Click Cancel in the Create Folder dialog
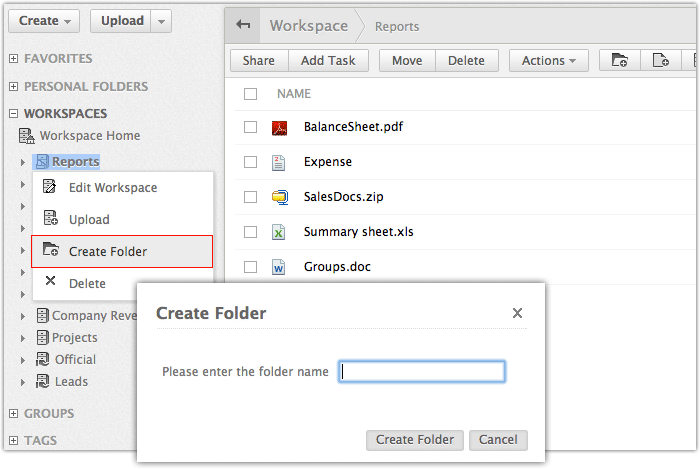This screenshot has height=469, width=700. pyautogui.click(x=498, y=440)
